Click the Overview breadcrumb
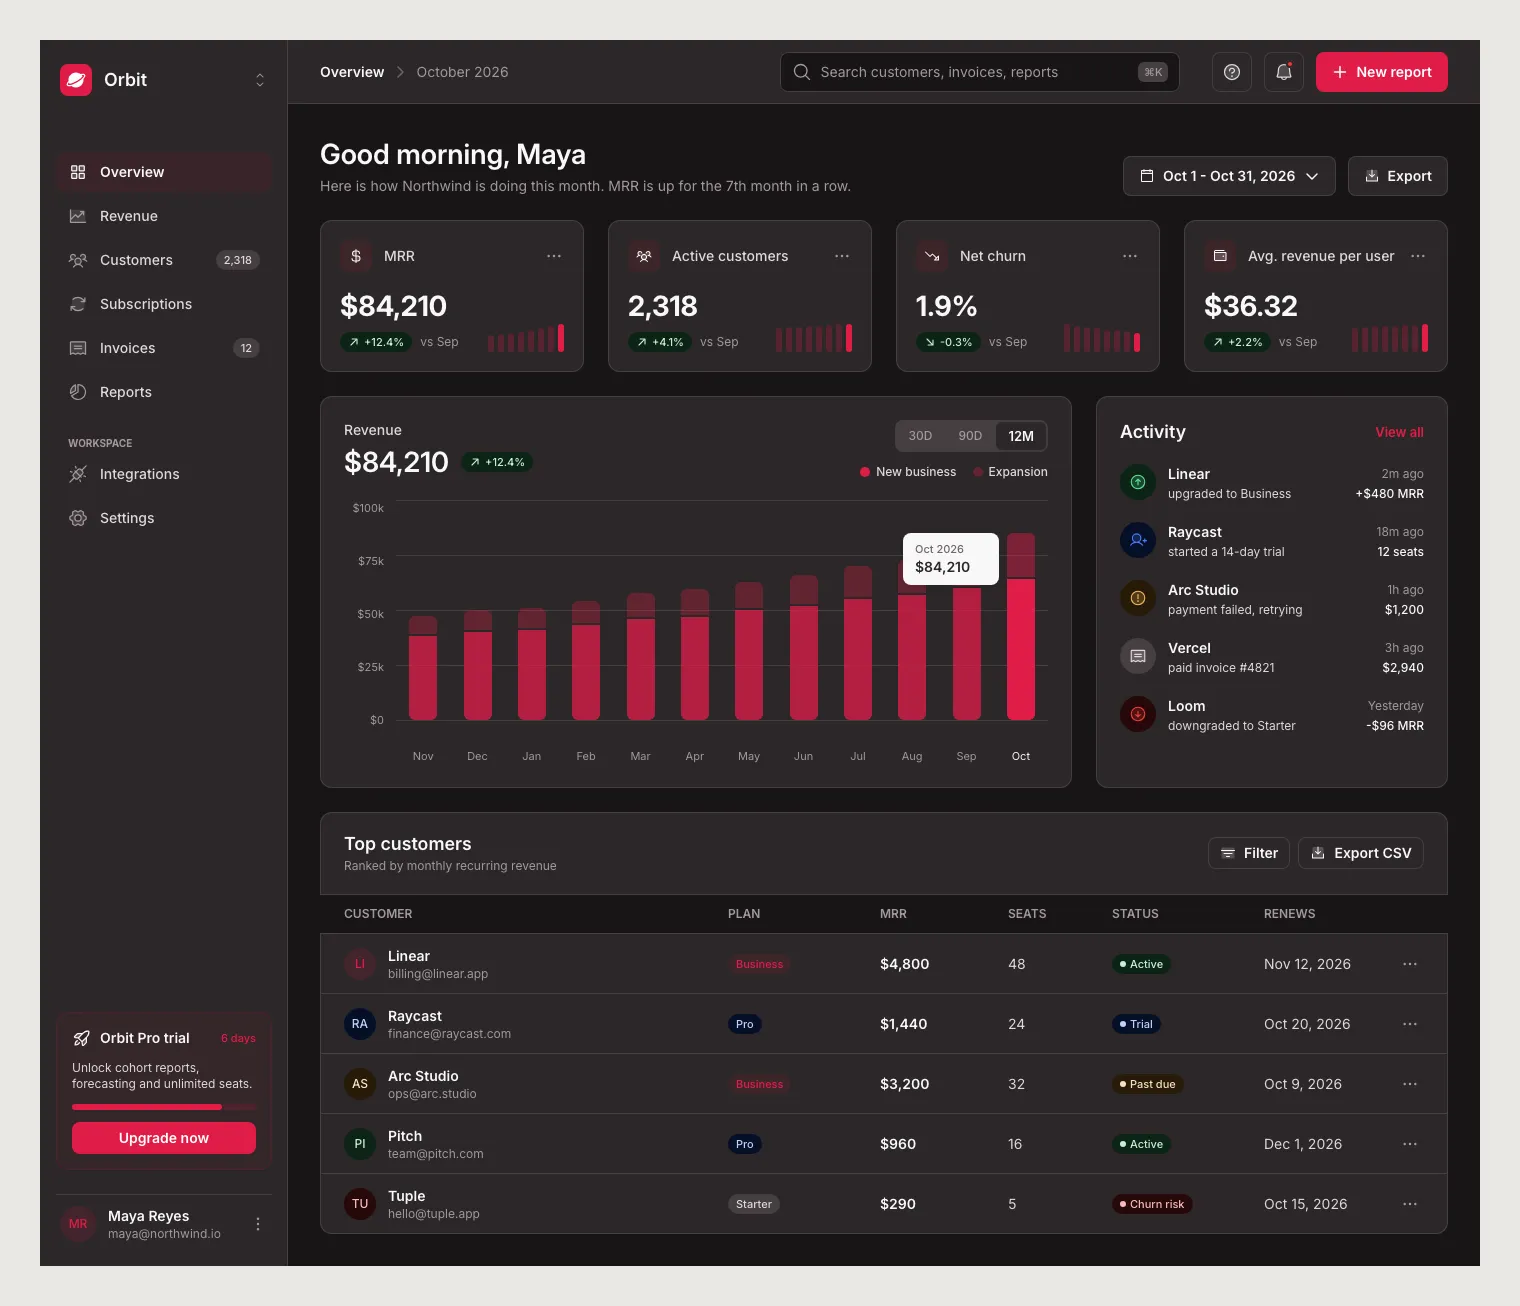This screenshot has width=1520, height=1306. [352, 72]
